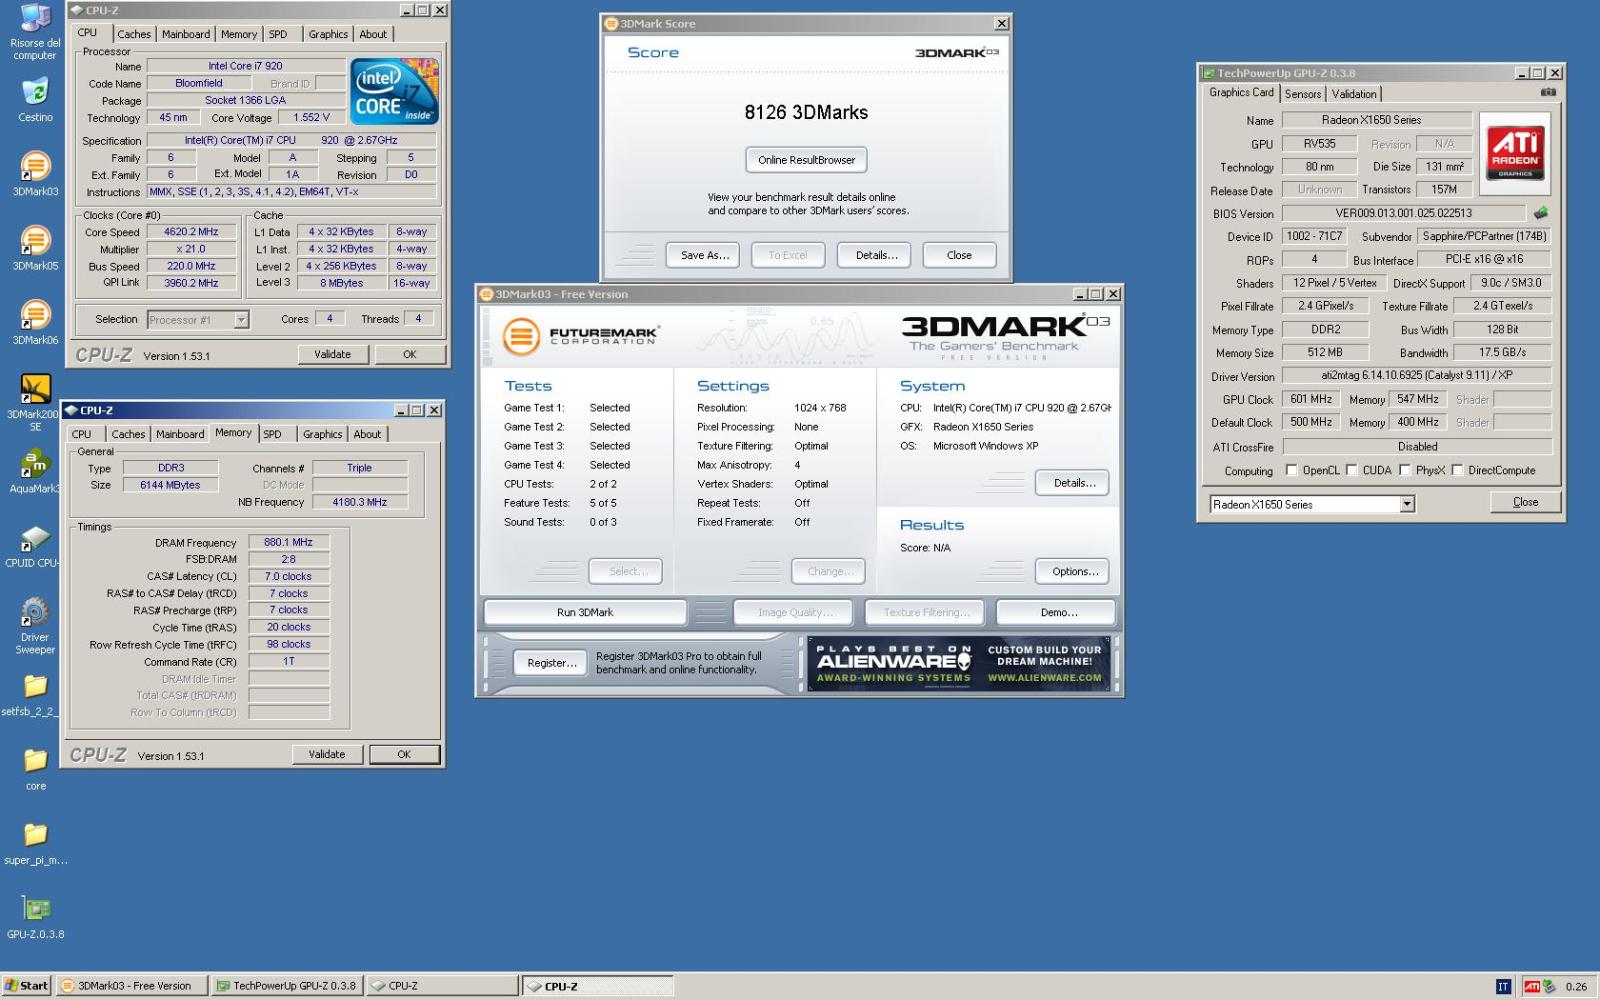Click the 8126 3DMarks score text
The width and height of the screenshot is (1600, 1000).
coord(806,112)
